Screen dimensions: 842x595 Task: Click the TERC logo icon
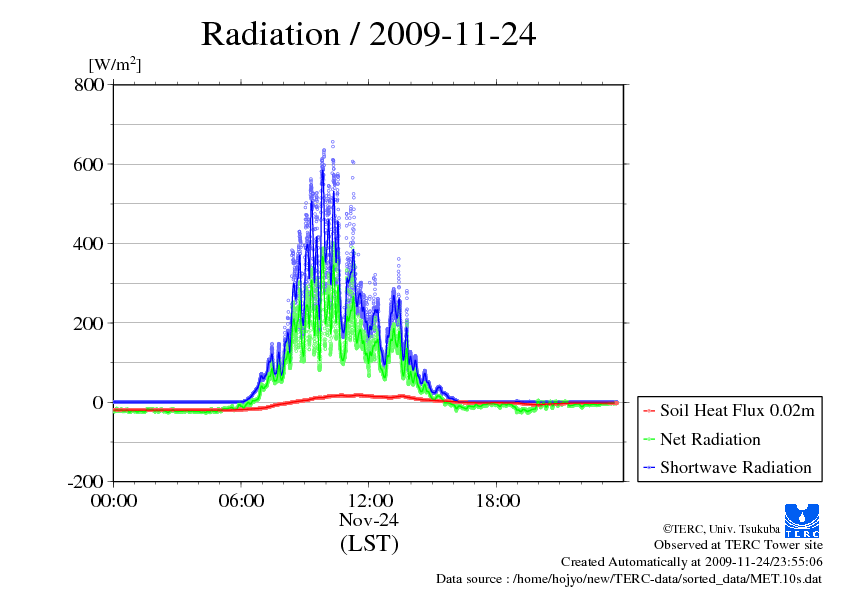[x=802, y=520]
